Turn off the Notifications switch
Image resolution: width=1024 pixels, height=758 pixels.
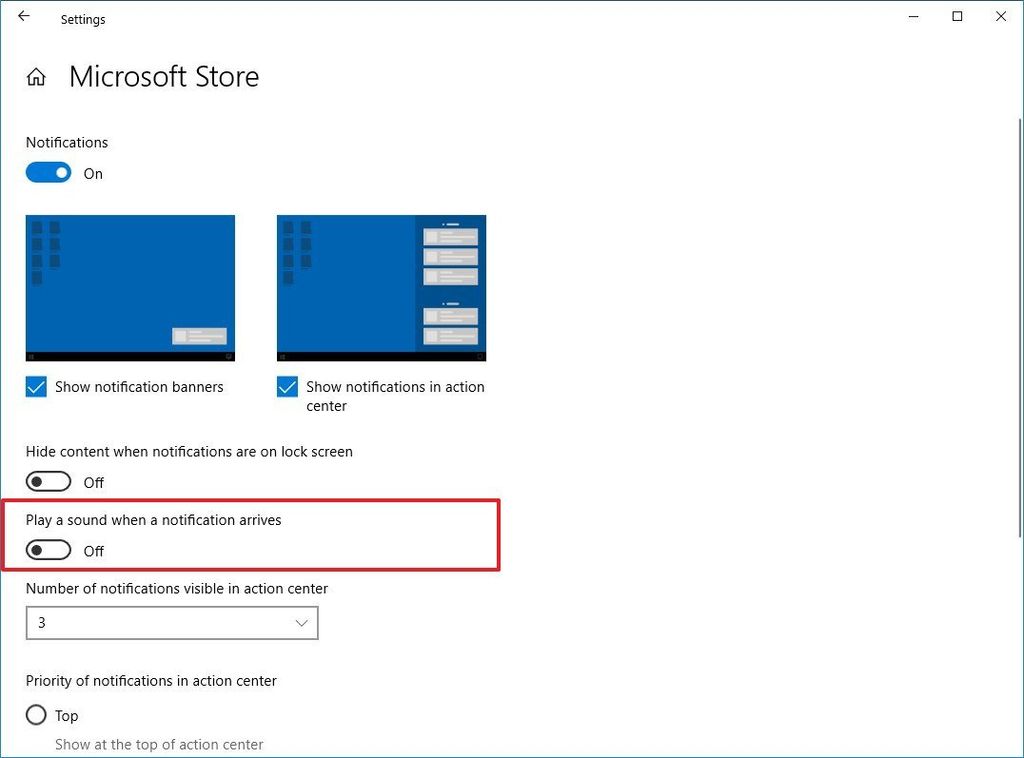click(x=48, y=172)
